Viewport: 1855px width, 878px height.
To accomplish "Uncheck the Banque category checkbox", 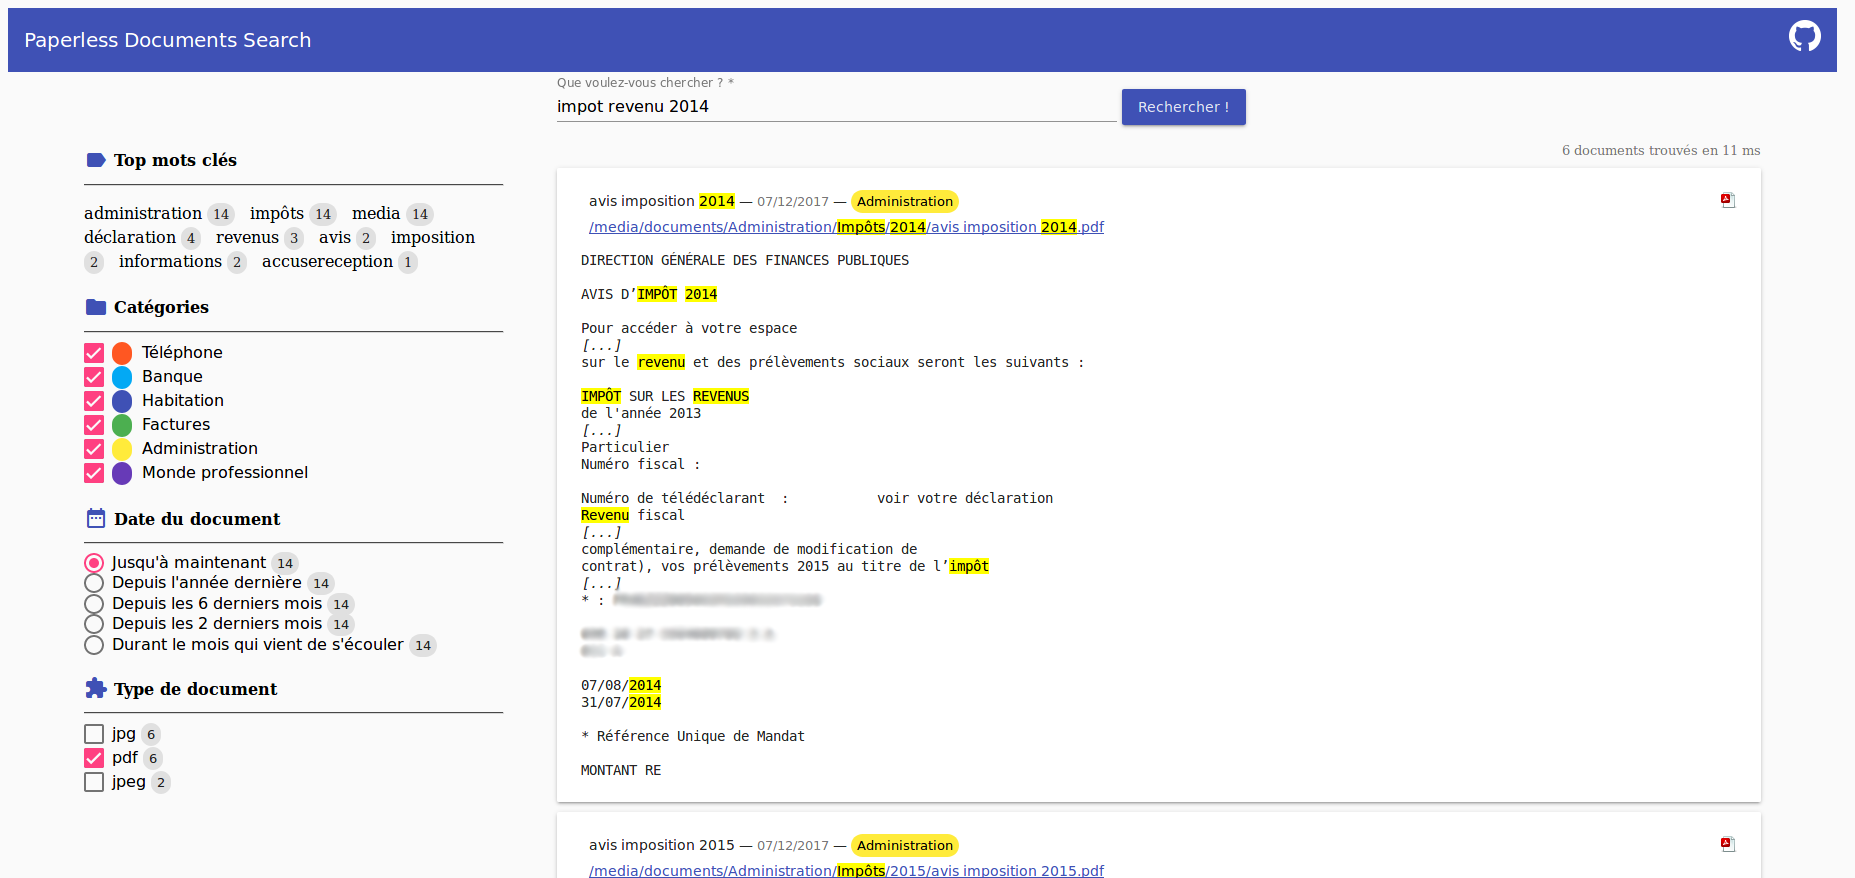I will (94, 377).
